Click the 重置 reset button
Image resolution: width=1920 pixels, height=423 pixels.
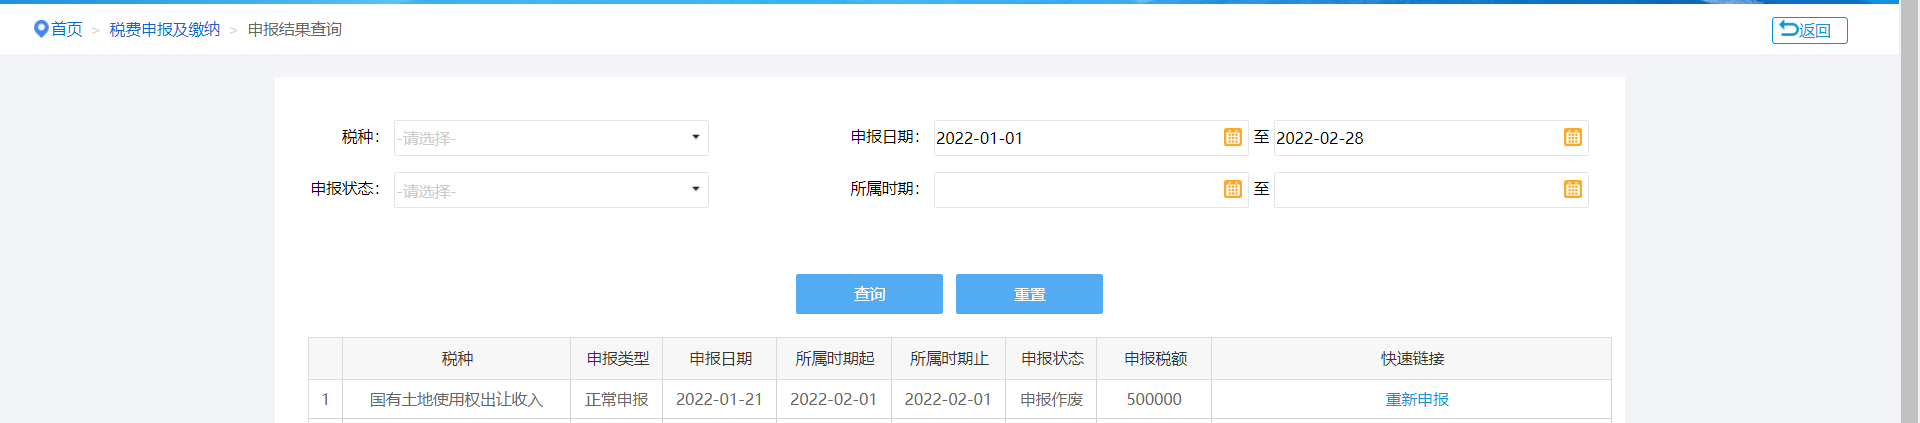[1029, 294]
